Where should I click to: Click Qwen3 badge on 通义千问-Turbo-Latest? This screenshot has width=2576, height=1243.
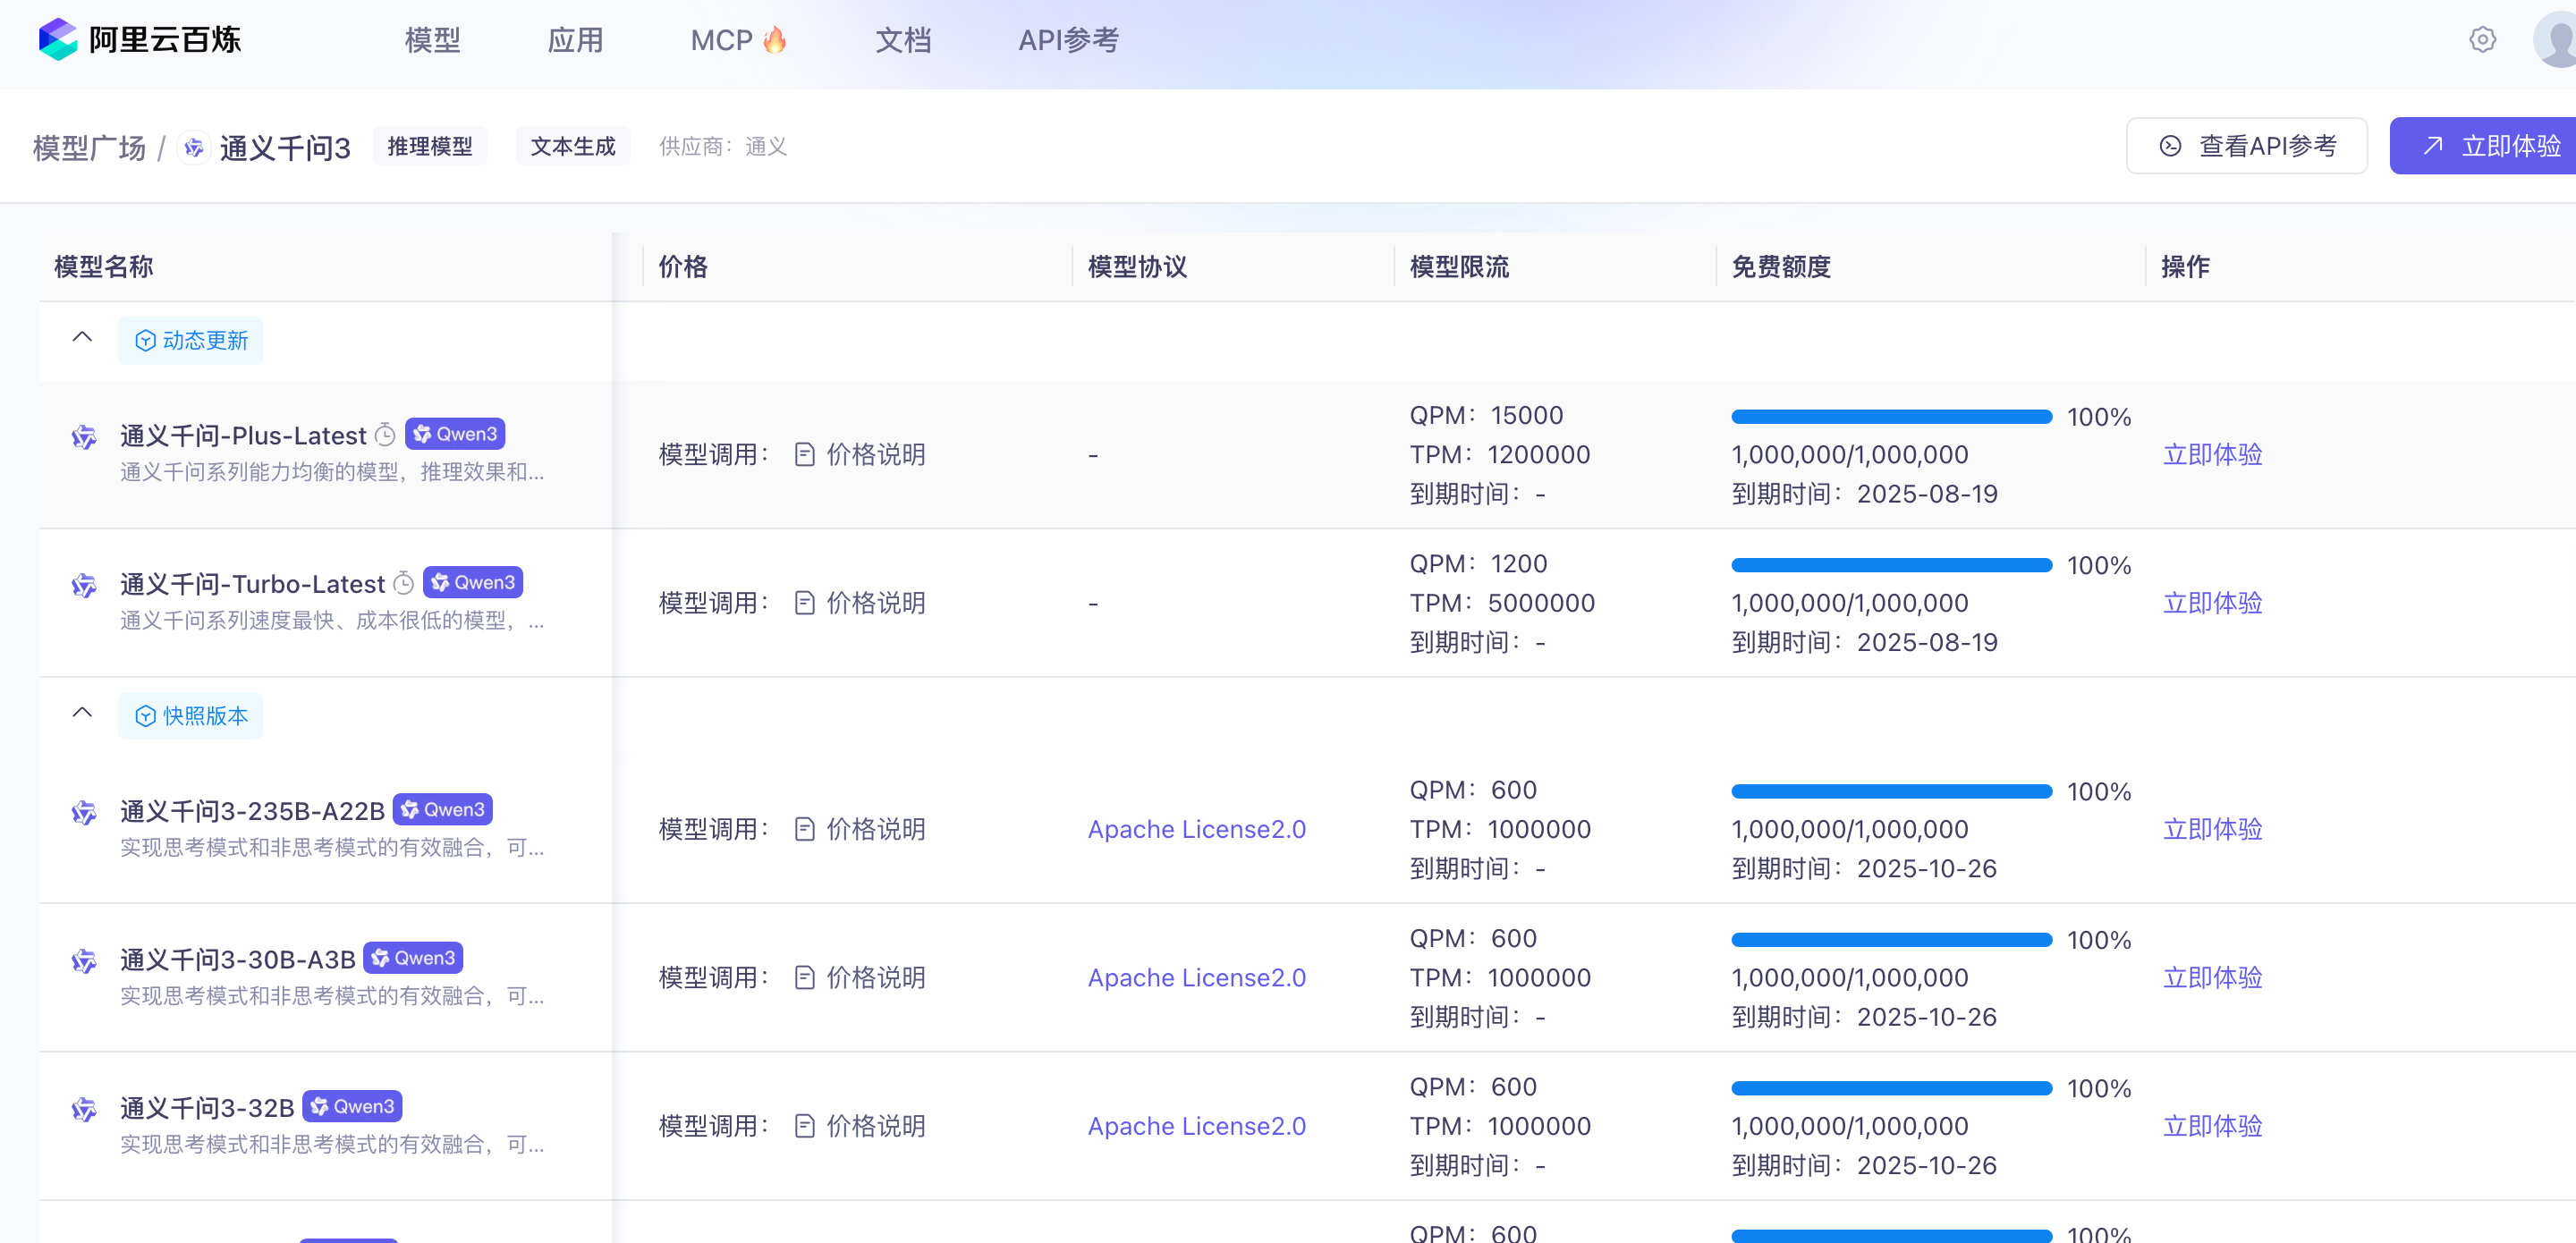pyautogui.click(x=473, y=582)
